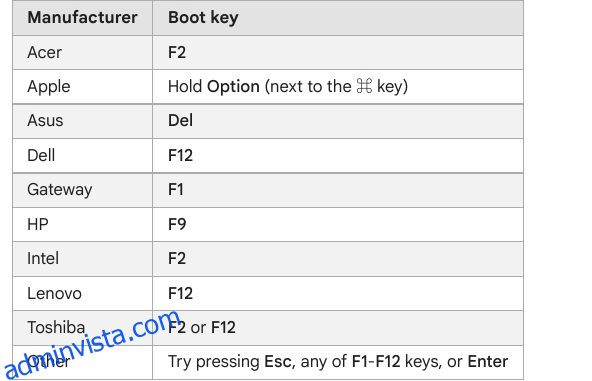Screen dimensions: 592x381
Task: Click the F1 boot key for Gateway
Action: pyautogui.click(x=176, y=190)
